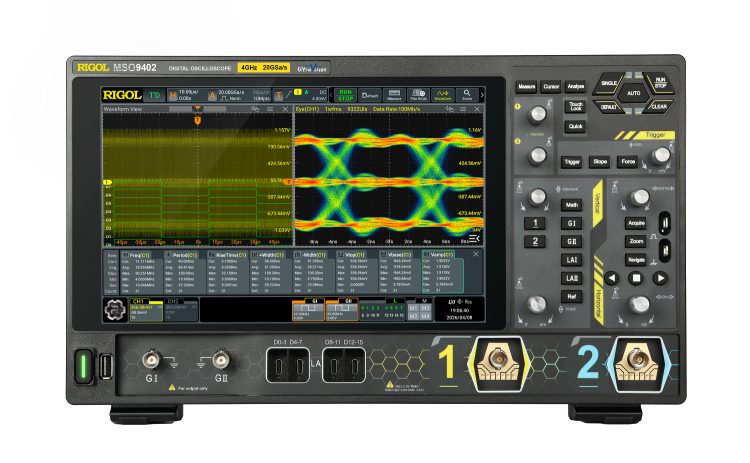Open the Math key menu
Image resolution: width=750 pixels, height=463 pixels.
click(572, 205)
